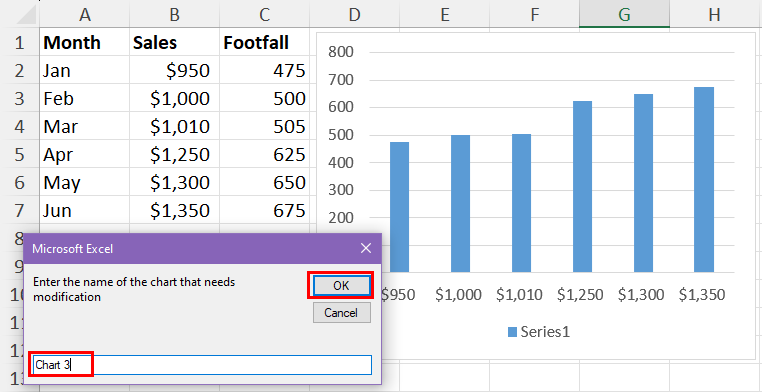
Task: Select column D header
Action: coord(354,15)
